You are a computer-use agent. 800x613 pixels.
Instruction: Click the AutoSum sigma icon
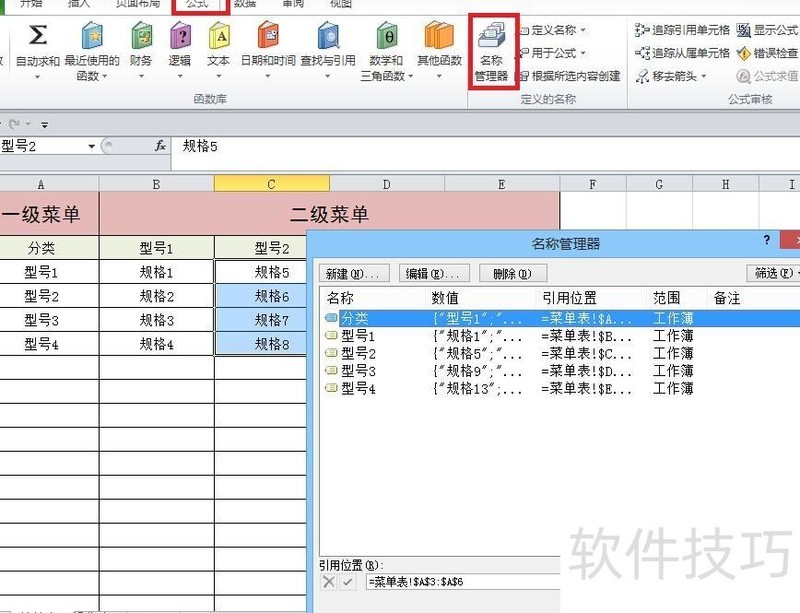tap(38, 35)
